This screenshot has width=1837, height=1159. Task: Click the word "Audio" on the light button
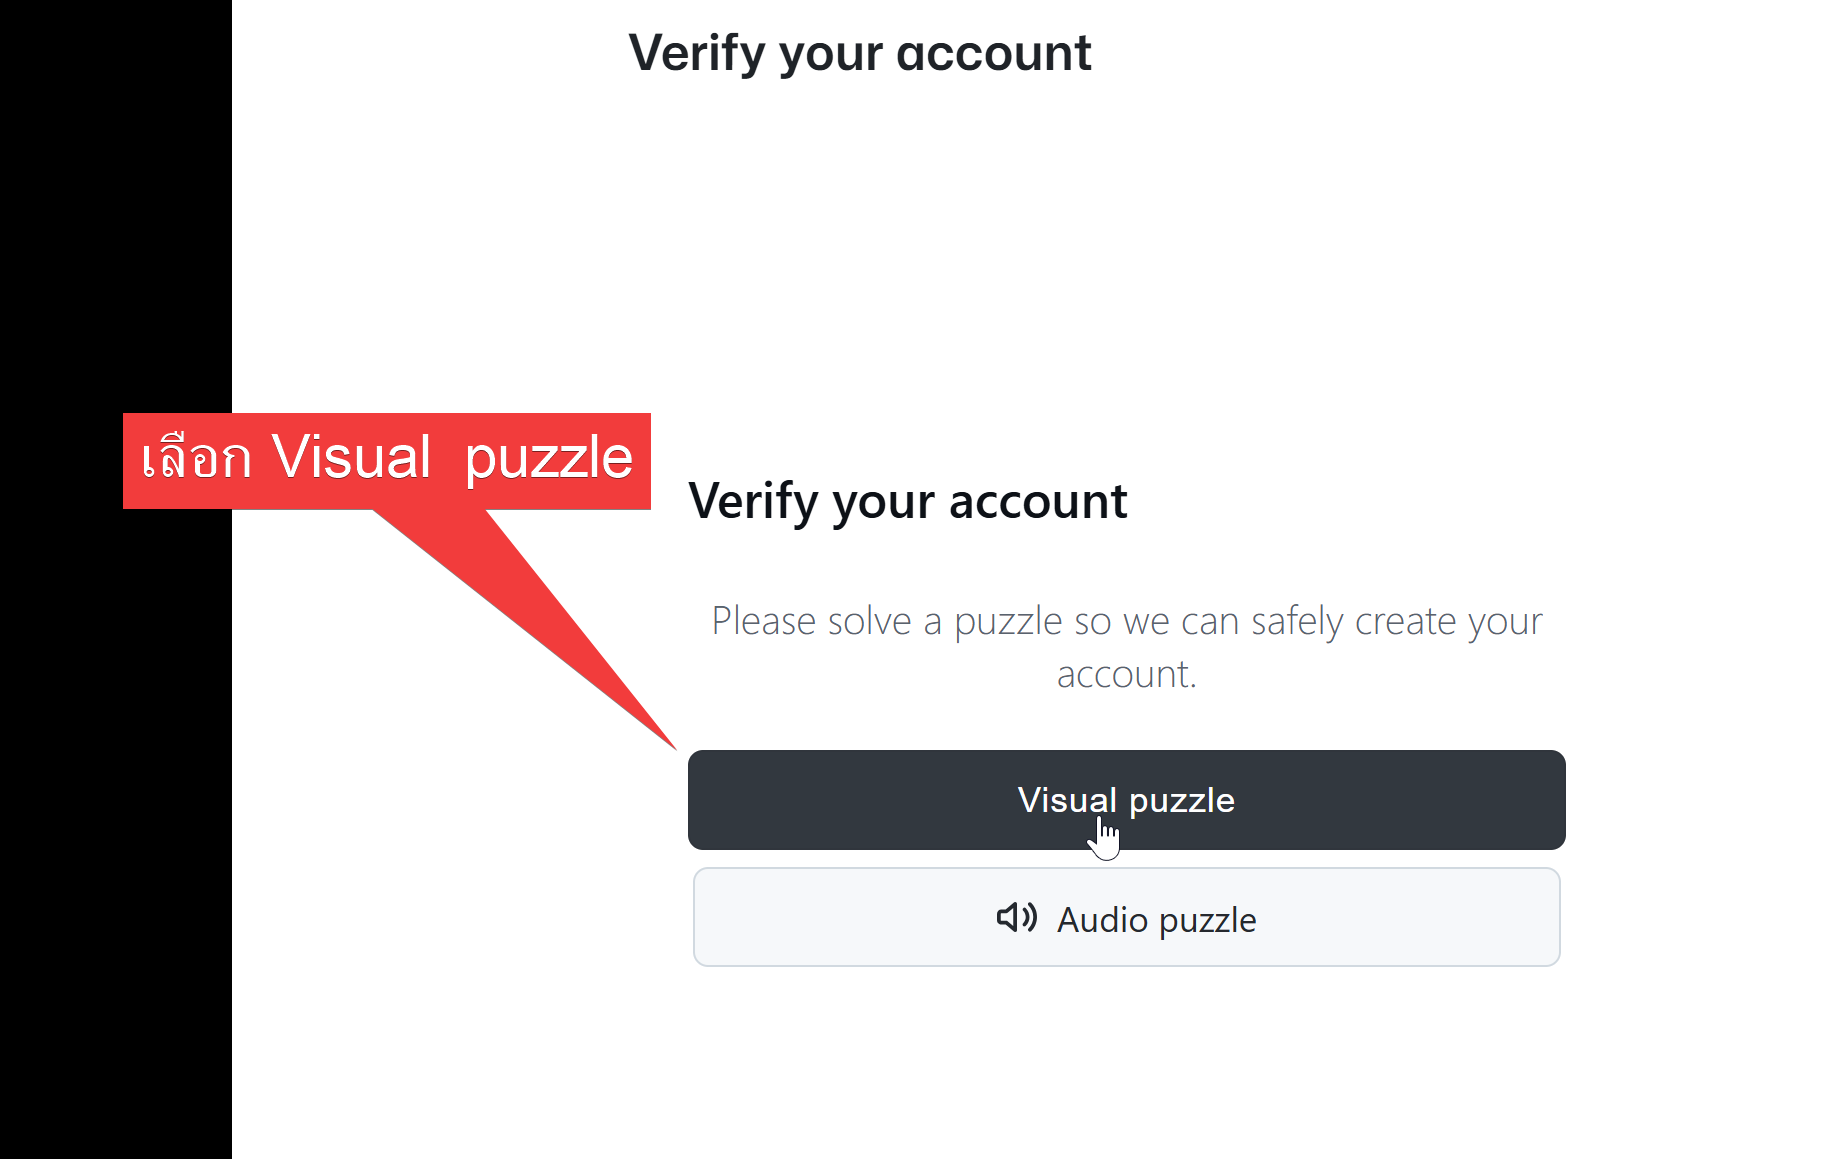(1102, 920)
